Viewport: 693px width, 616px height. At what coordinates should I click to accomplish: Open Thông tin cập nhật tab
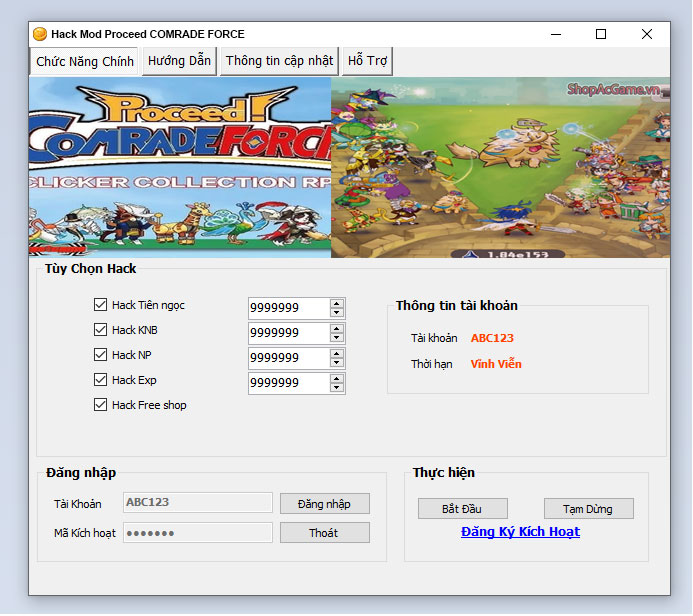tap(279, 61)
